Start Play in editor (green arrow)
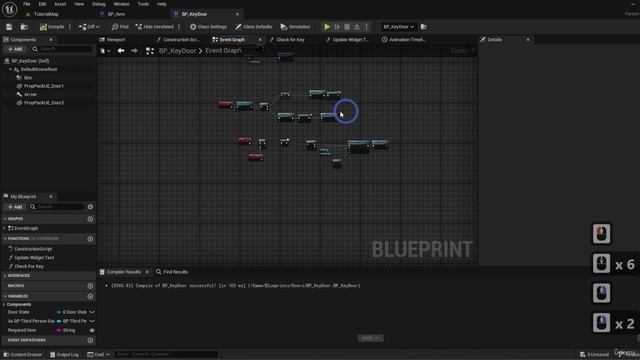This screenshot has height=360, width=640. click(x=327, y=27)
